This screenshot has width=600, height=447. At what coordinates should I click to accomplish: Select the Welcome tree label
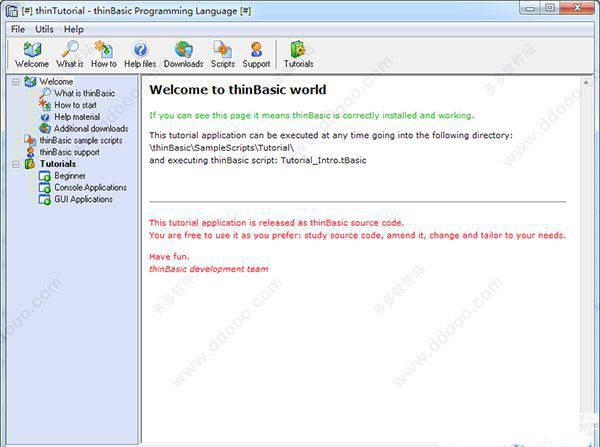tap(56, 82)
